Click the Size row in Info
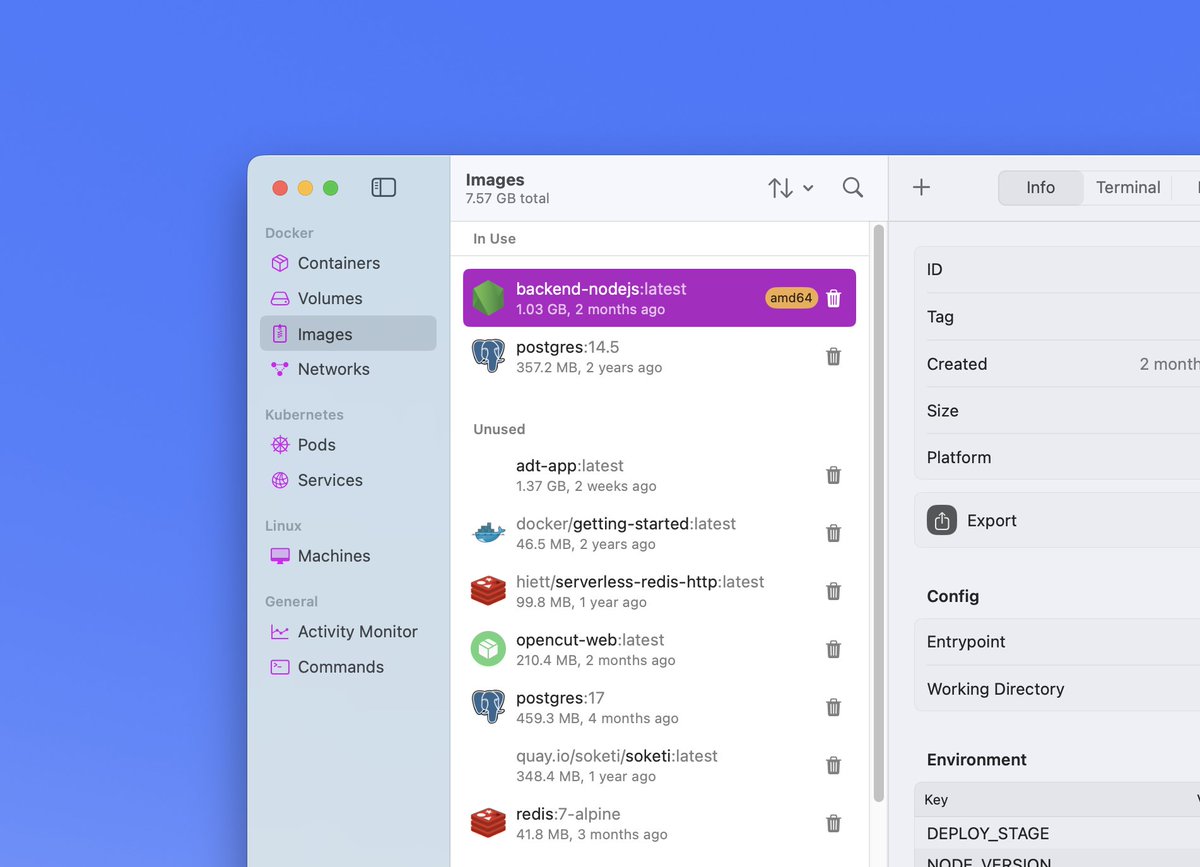The width and height of the screenshot is (1200, 867). (x=1057, y=411)
